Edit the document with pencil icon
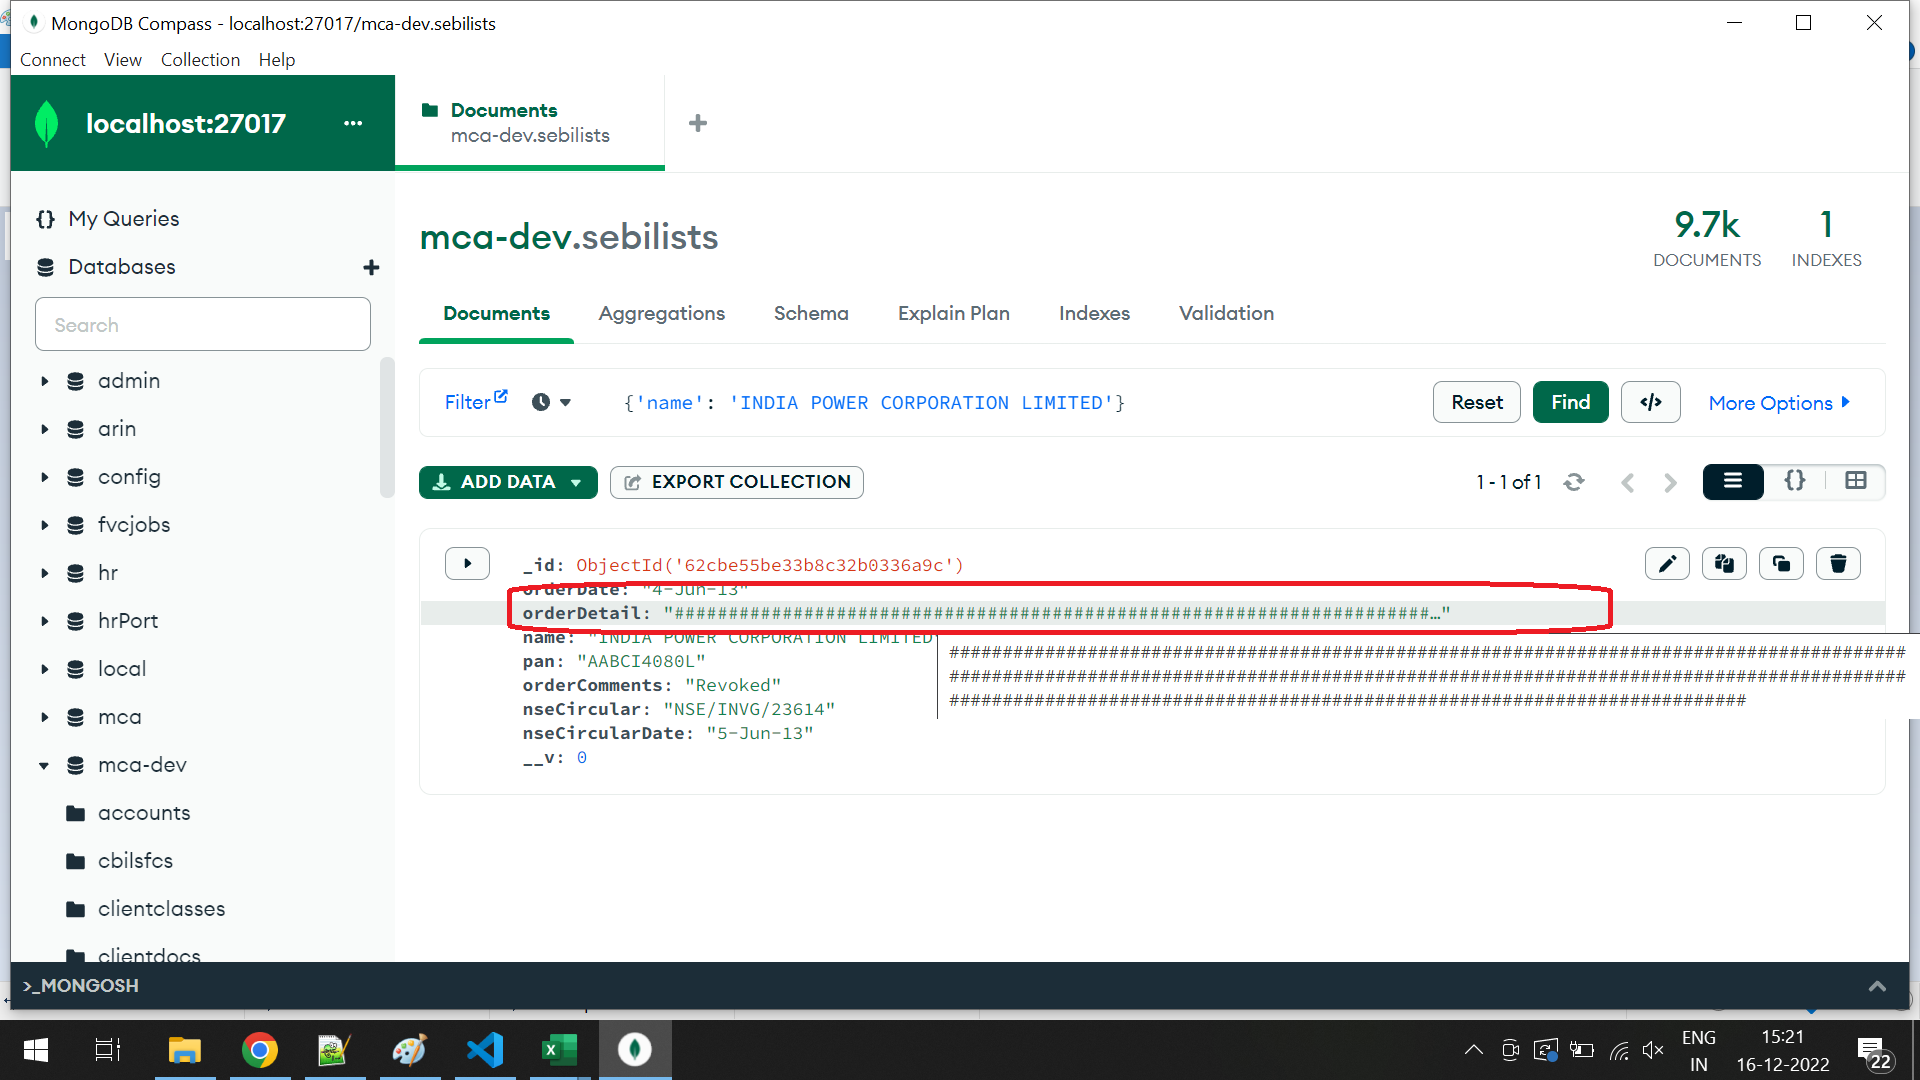1920x1080 pixels. pyautogui.click(x=1667, y=564)
